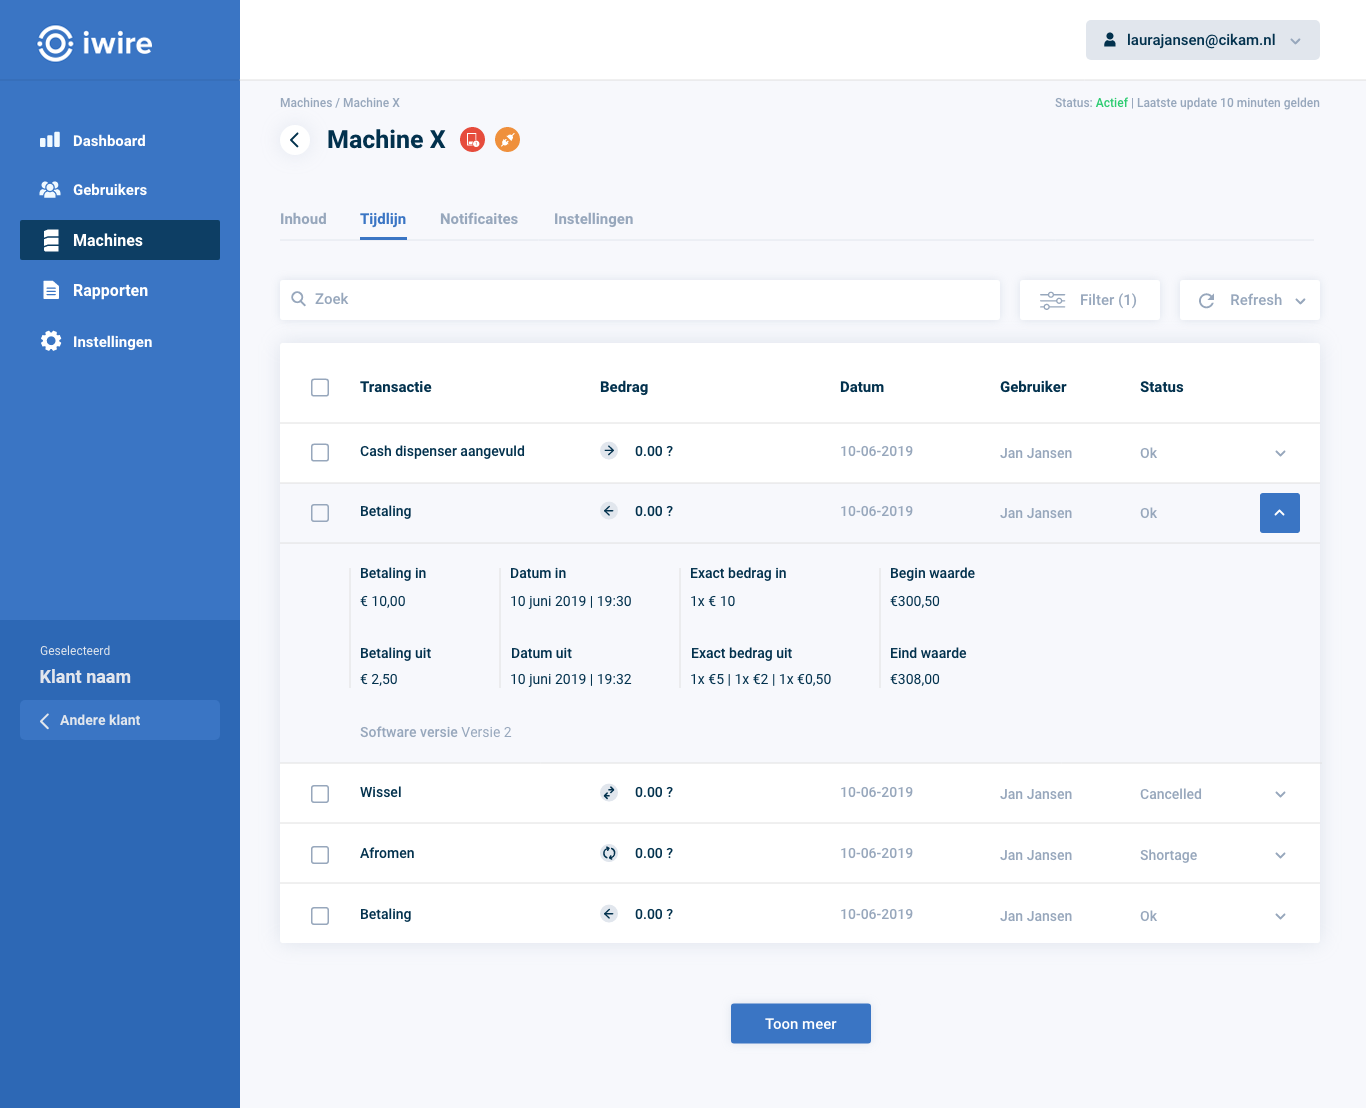Click the Actief status text
This screenshot has height=1108, width=1366.
pos(1112,103)
